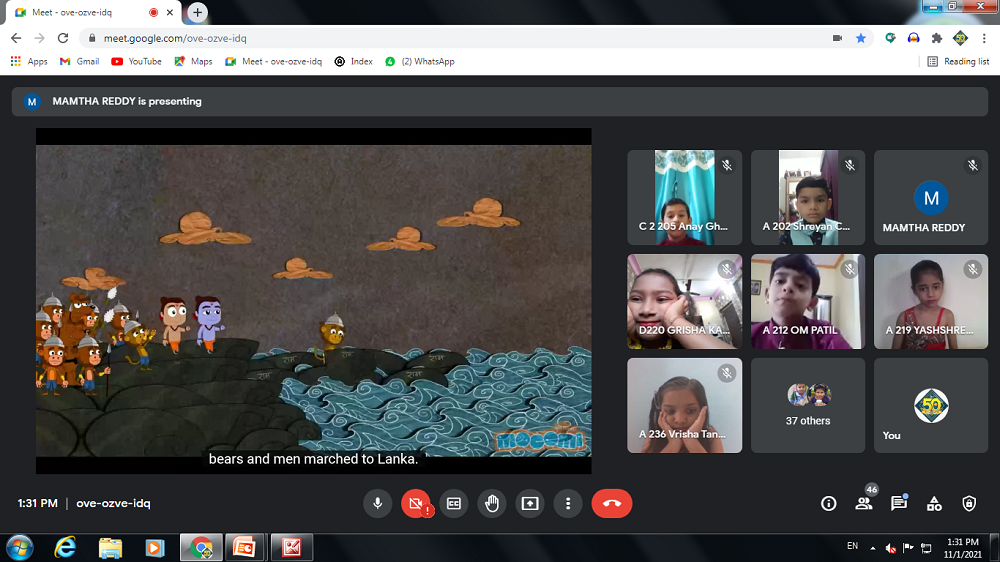Viewport: 1000px width, 562px height.
Task: Click the Present now icon
Action: [530, 504]
